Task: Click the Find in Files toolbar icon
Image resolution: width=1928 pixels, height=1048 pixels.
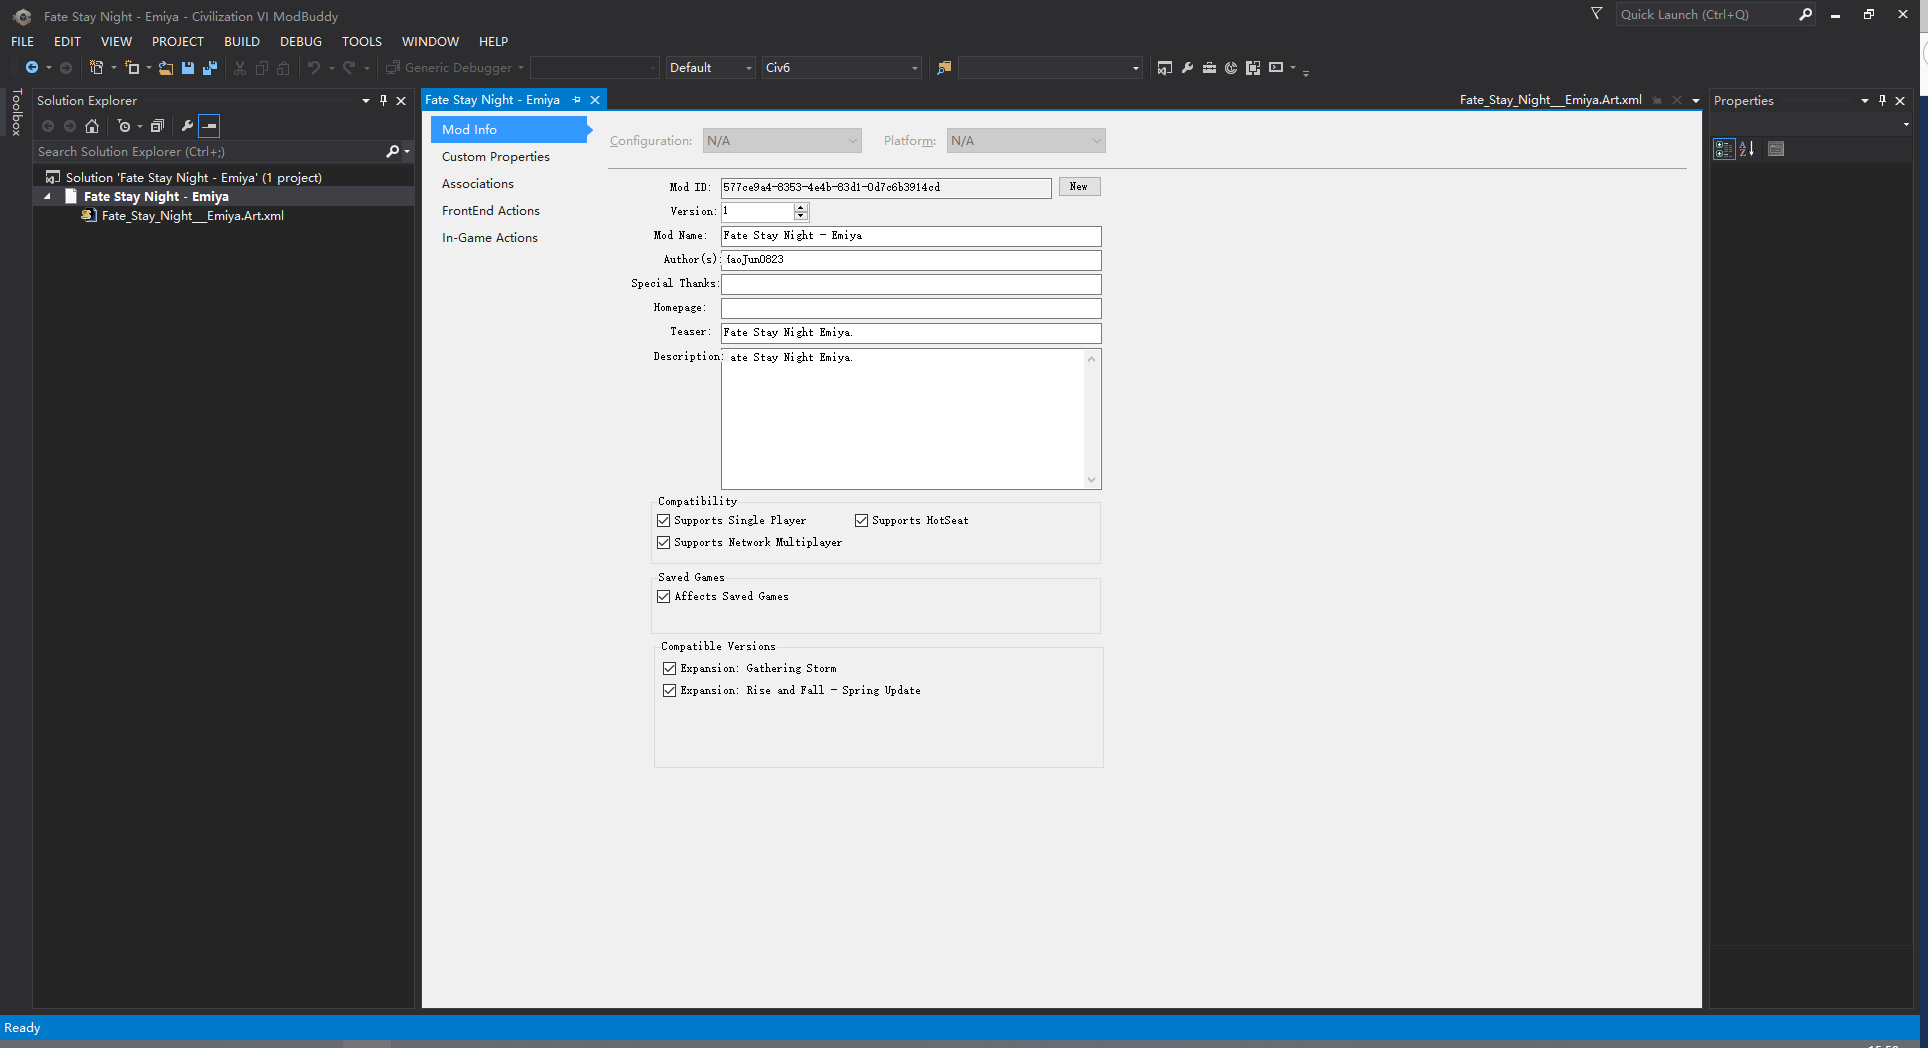Action: click(x=944, y=67)
